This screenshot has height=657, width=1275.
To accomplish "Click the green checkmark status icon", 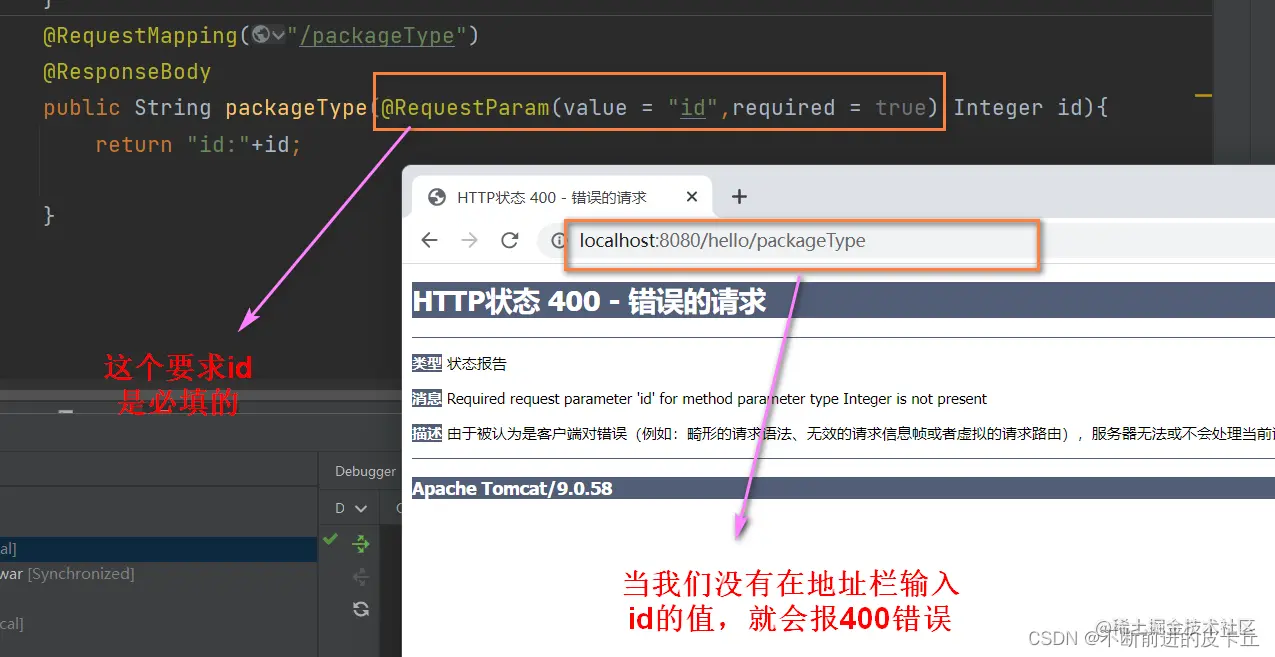I will (330, 541).
